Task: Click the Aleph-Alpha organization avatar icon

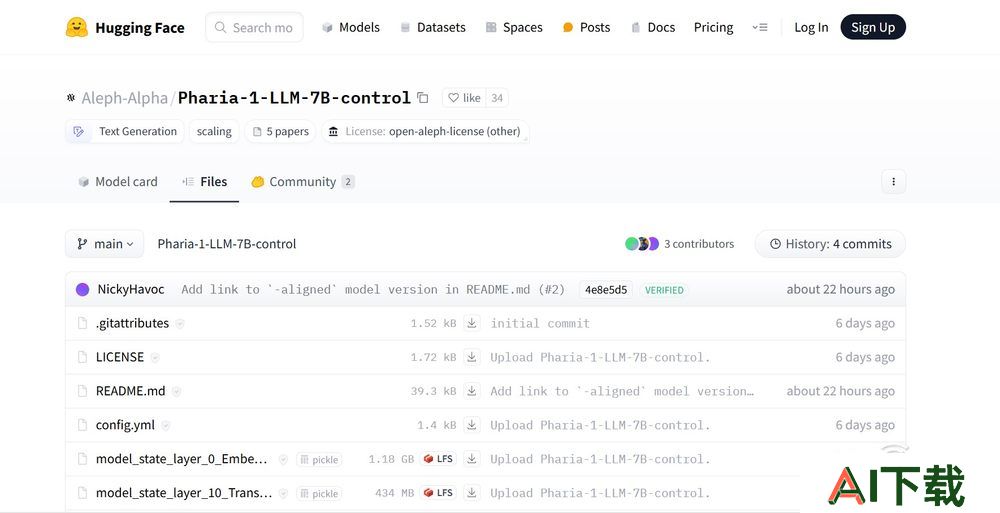Action: [x=71, y=98]
